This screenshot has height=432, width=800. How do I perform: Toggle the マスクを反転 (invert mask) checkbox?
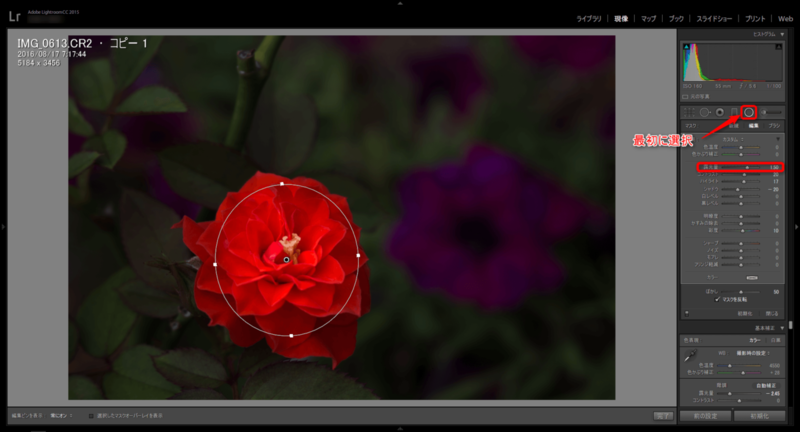point(717,299)
